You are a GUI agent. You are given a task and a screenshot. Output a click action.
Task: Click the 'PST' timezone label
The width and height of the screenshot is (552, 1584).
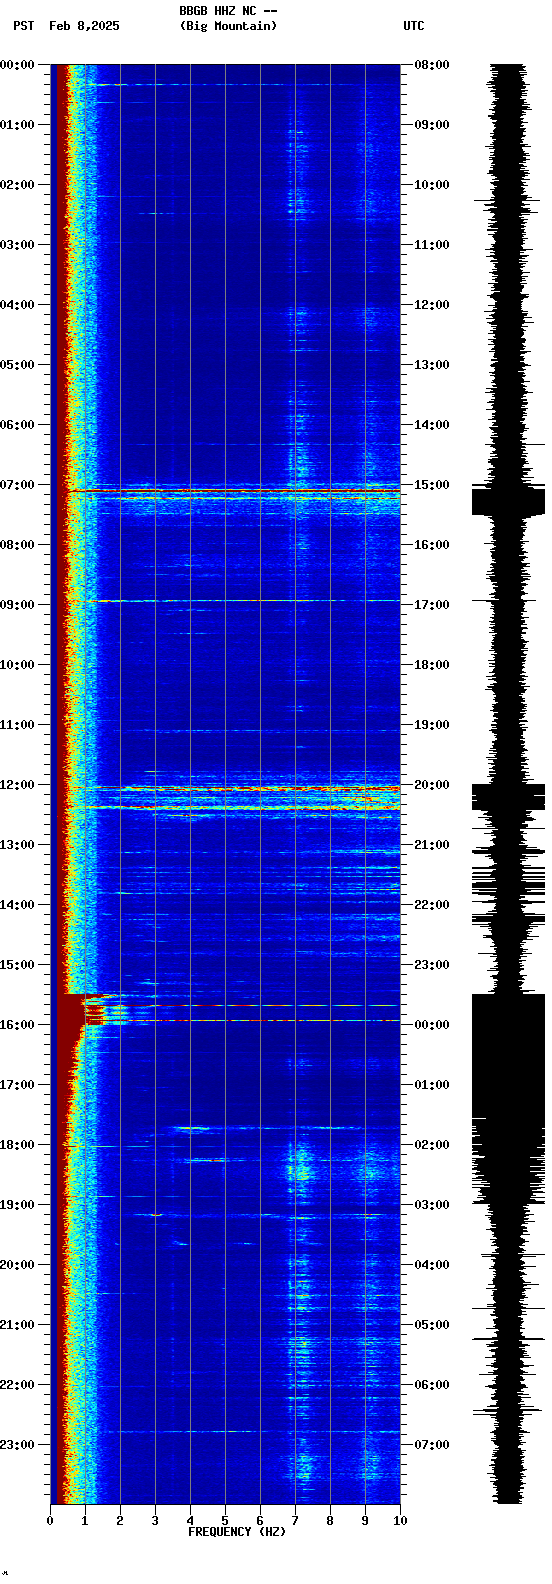[23, 26]
